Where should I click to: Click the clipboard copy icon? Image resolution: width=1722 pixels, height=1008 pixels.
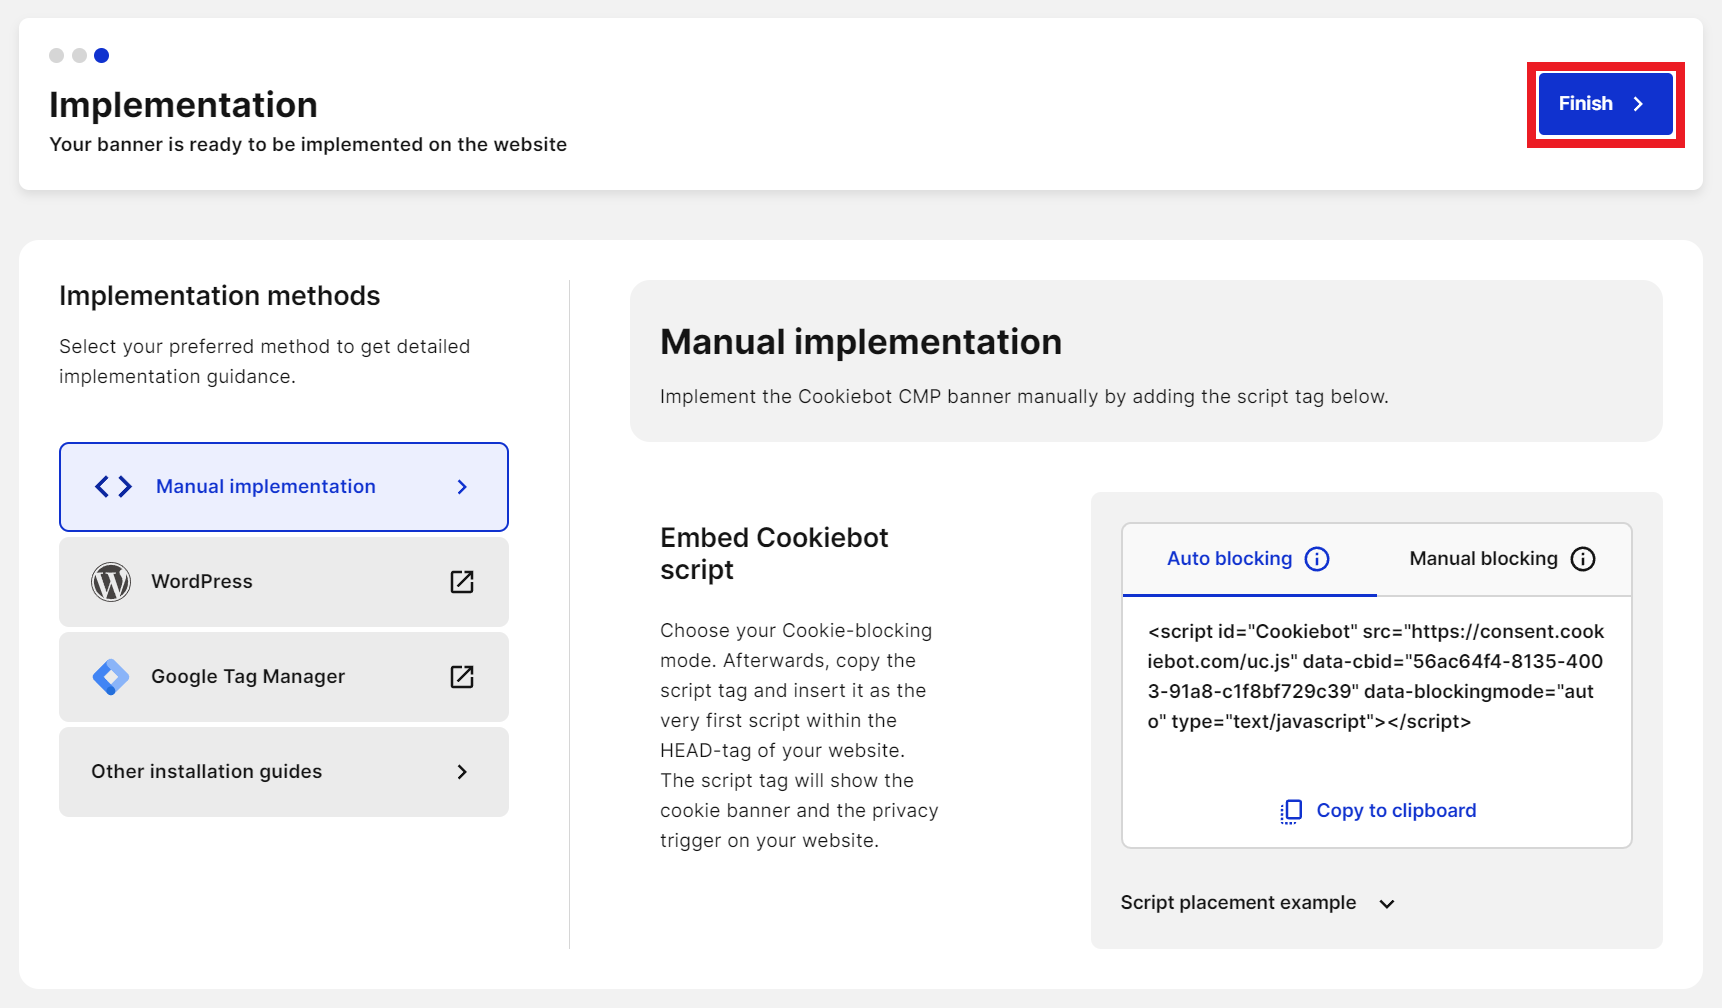[1291, 811]
